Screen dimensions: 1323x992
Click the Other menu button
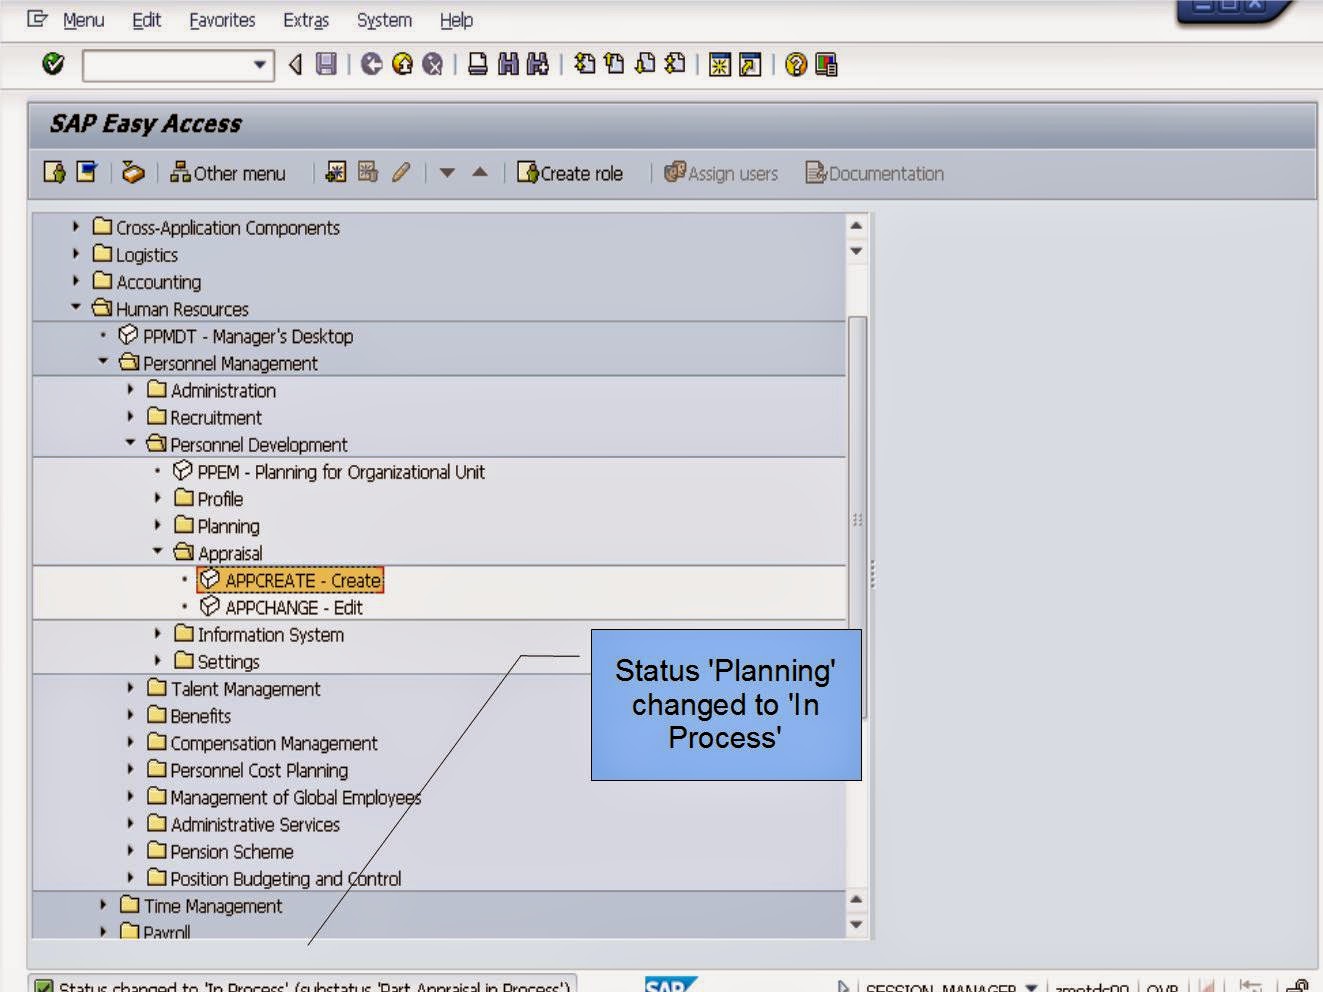coord(229,173)
